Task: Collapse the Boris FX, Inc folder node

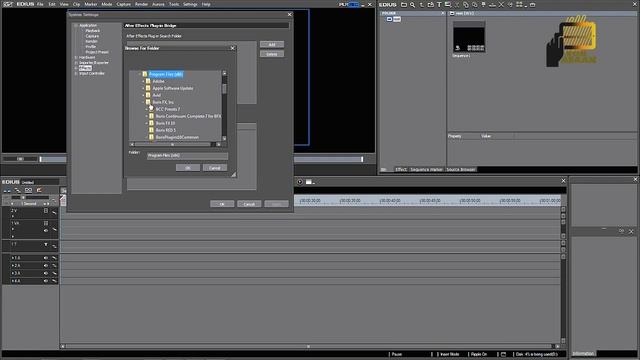Action: click(143, 102)
